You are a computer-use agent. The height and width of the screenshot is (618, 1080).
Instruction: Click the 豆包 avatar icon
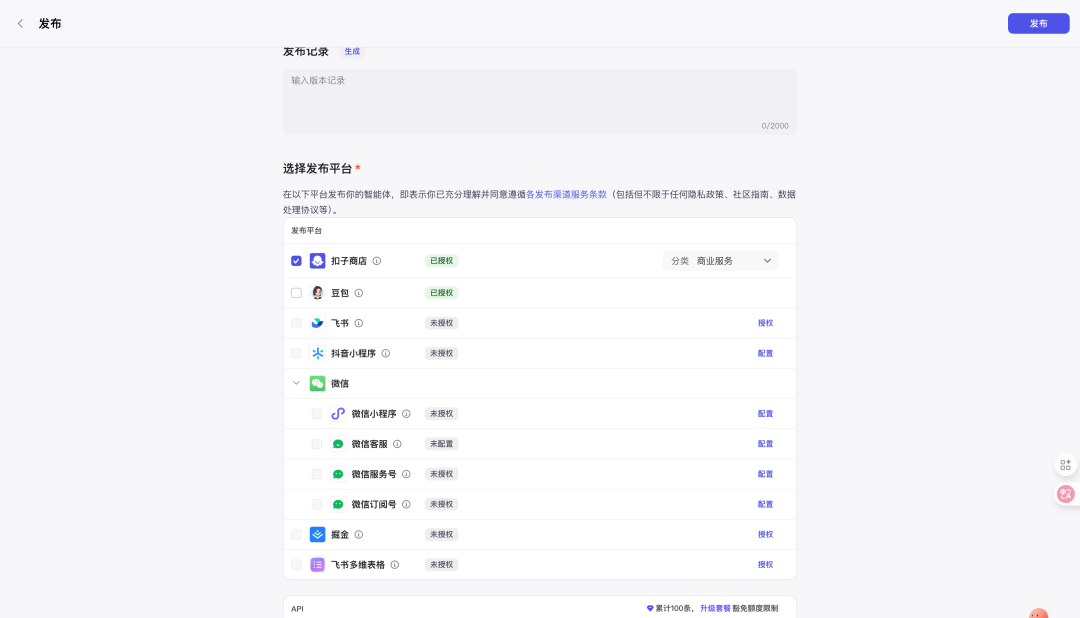click(x=318, y=293)
